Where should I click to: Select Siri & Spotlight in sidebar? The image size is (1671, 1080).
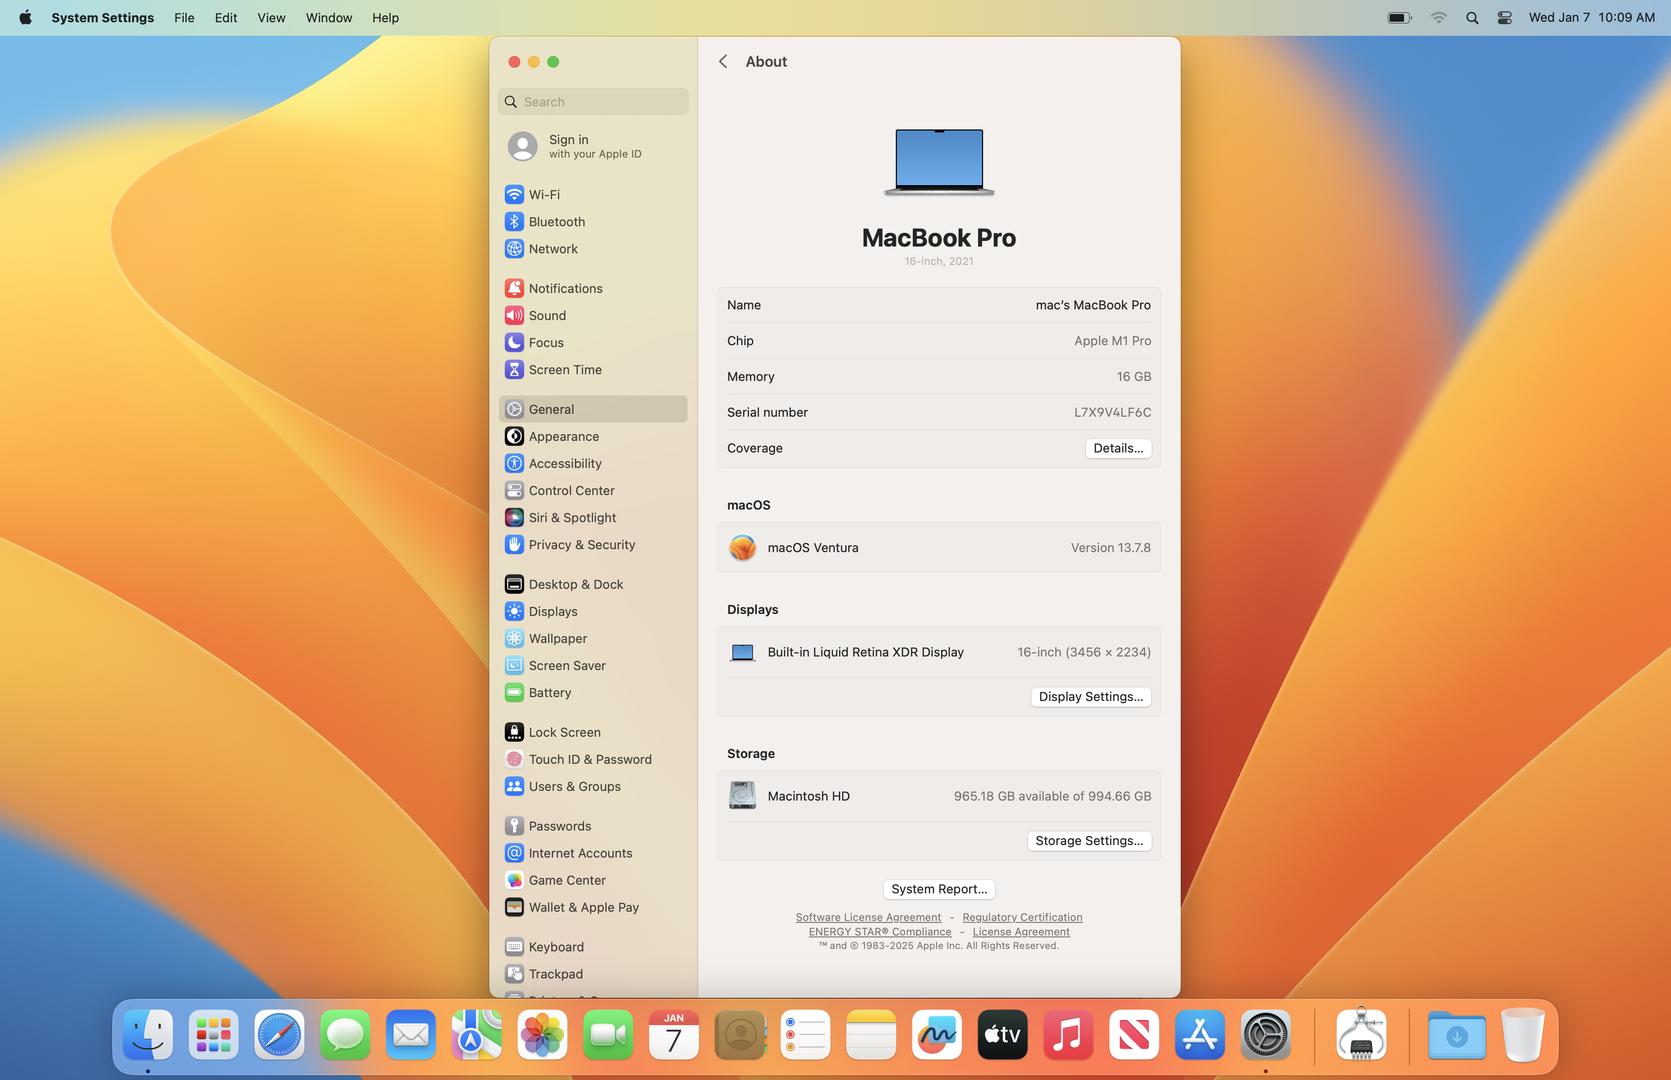point(572,518)
